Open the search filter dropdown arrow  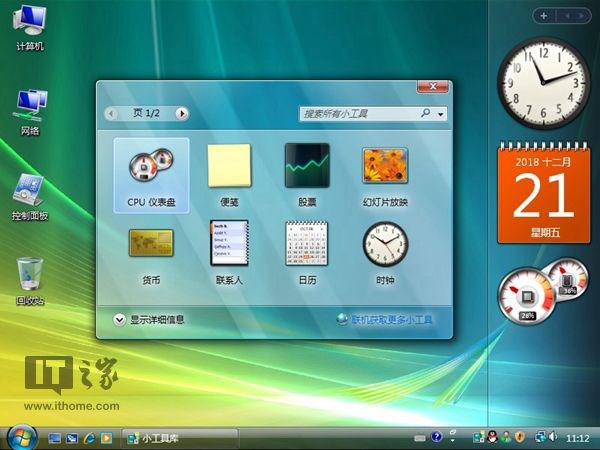click(x=441, y=114)
